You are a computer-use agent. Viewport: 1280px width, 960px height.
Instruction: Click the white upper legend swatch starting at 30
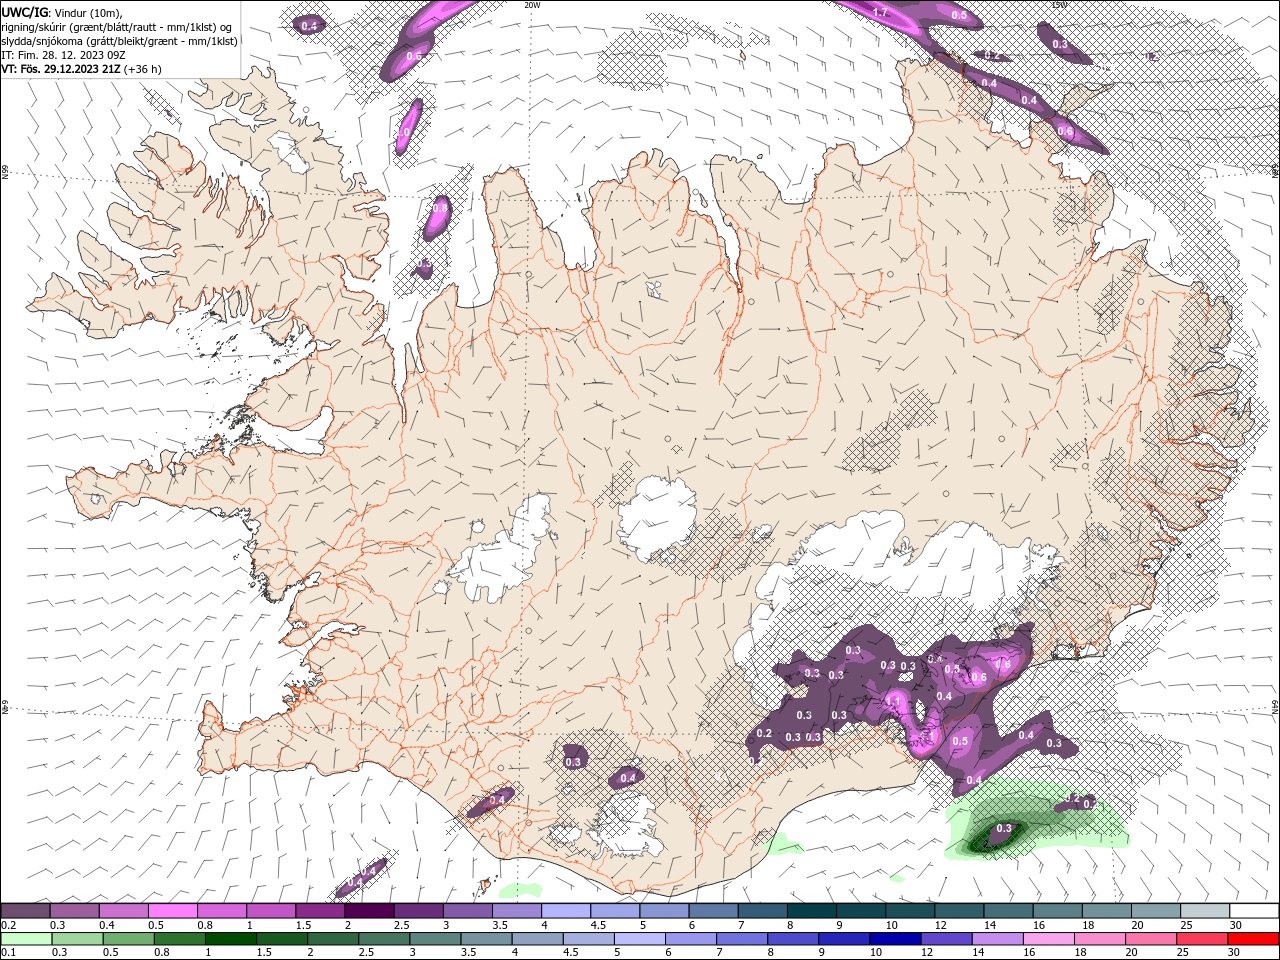(x=1255, y=911)
